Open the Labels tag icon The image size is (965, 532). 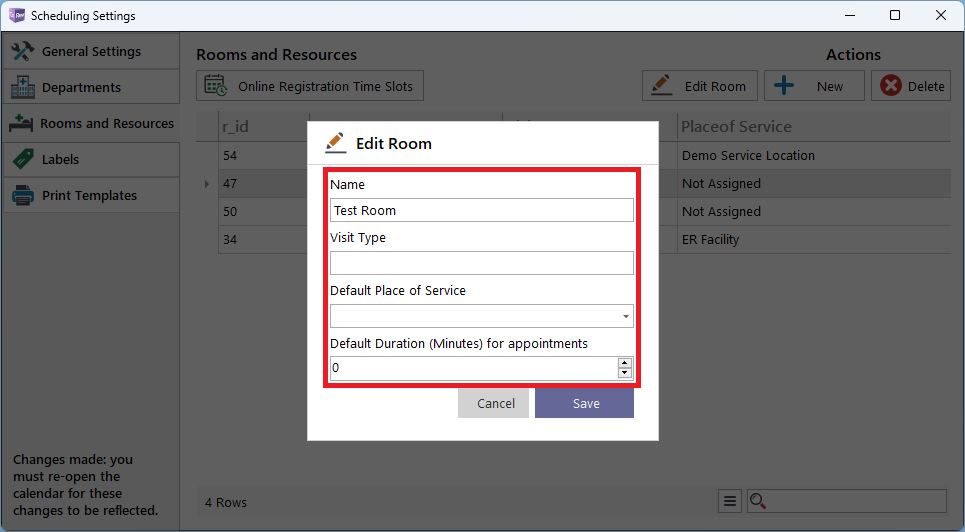point(23,159)
